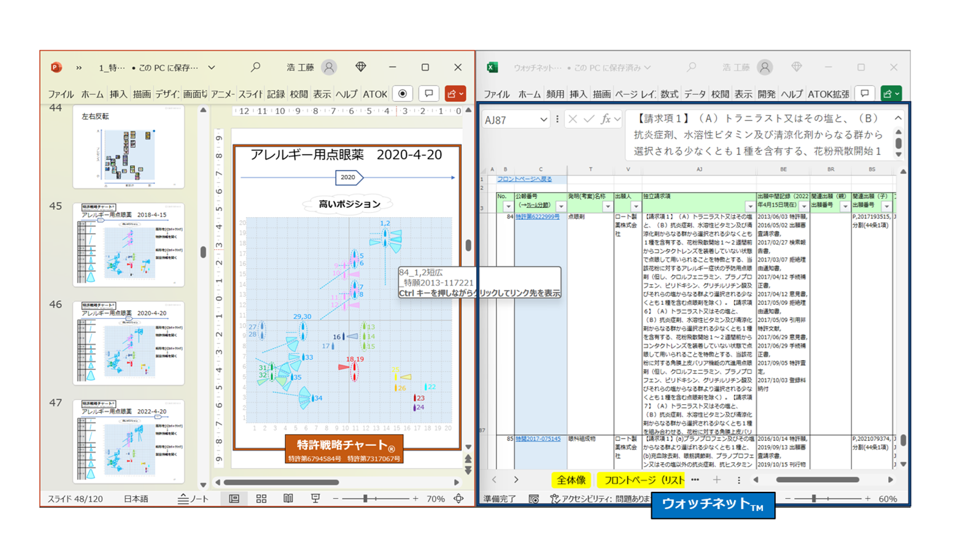Image resolution: width=954 pixels, height=552 pixels.
Task: Open comments pane in PowerPoint
Action: [x=428, y=94]
